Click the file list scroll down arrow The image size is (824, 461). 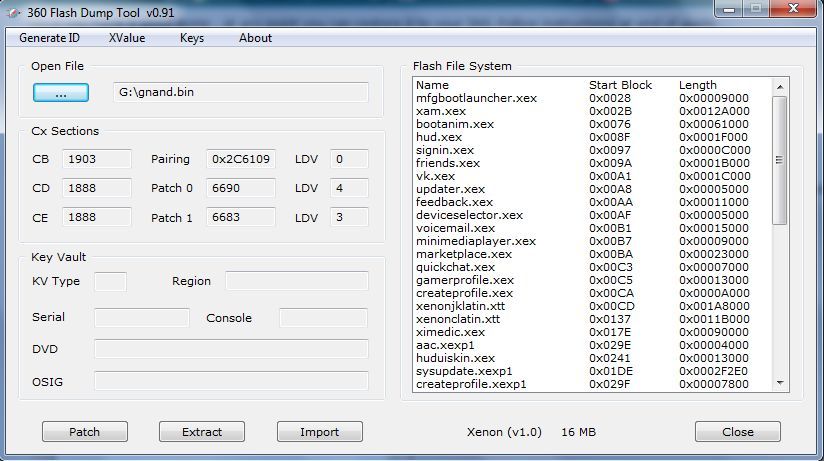pos(780,383)
